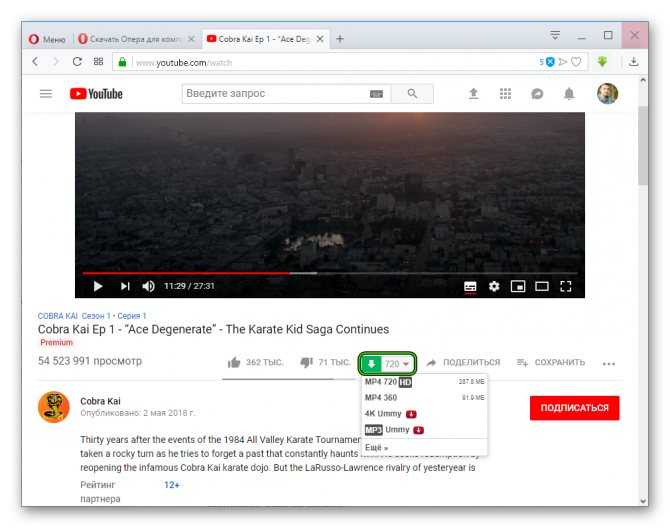Viewport: 670px width, 528px height.
Task: Select MP3 Ummy download option
Action: [425, 429]
